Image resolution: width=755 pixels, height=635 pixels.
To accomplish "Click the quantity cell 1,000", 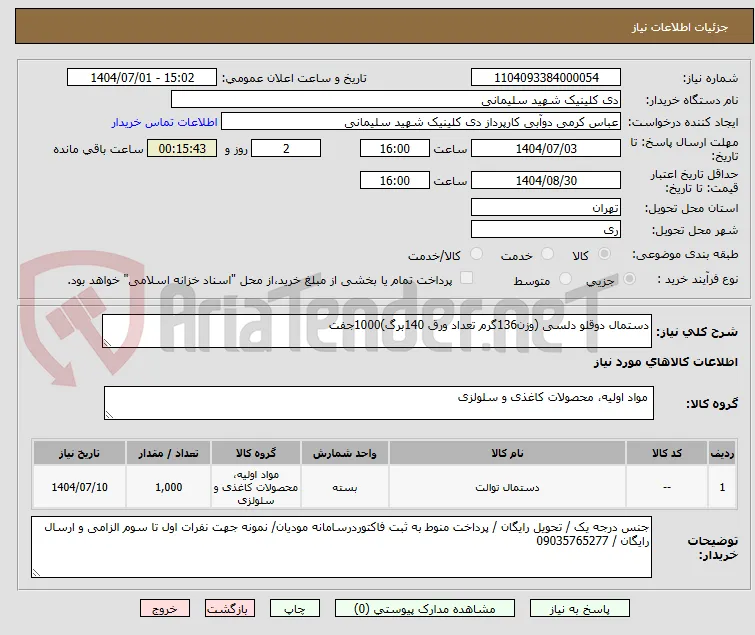I will point(168,487).
